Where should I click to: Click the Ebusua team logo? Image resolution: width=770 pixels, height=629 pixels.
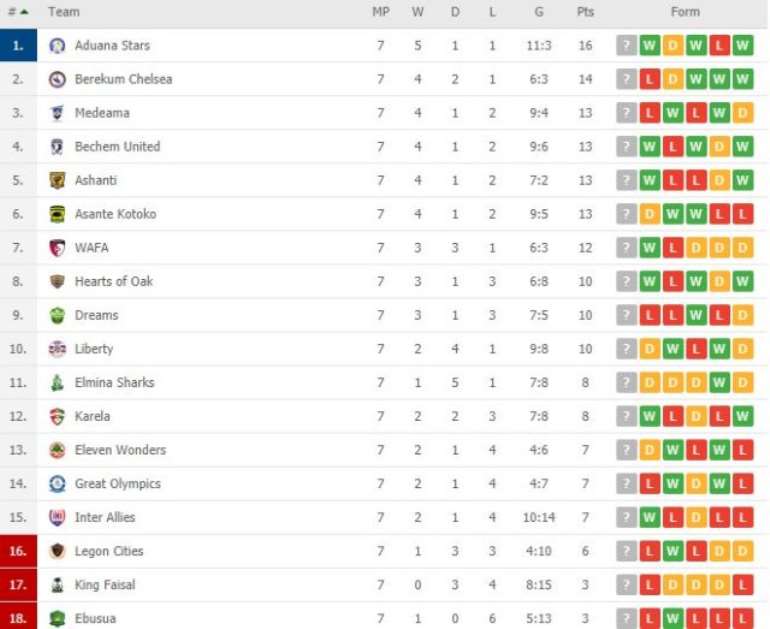point(57,618)
